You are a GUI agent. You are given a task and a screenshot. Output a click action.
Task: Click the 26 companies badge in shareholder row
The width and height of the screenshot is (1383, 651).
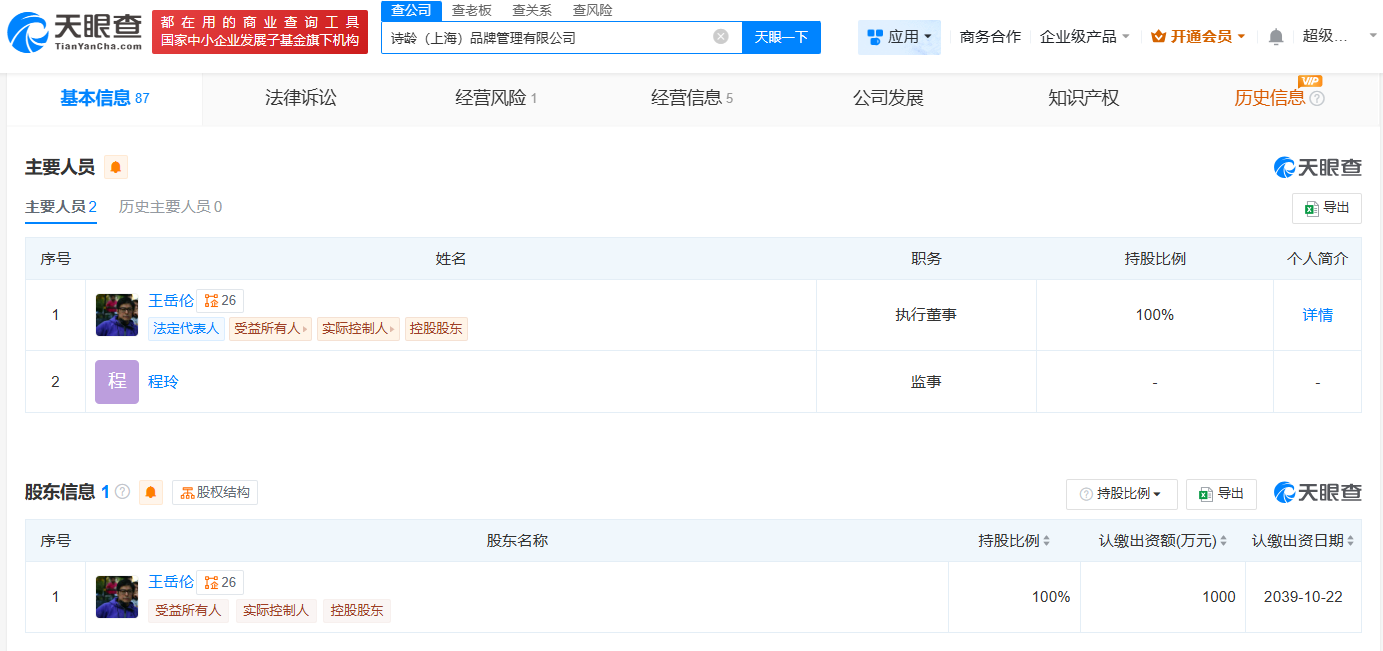pos(220,582)
